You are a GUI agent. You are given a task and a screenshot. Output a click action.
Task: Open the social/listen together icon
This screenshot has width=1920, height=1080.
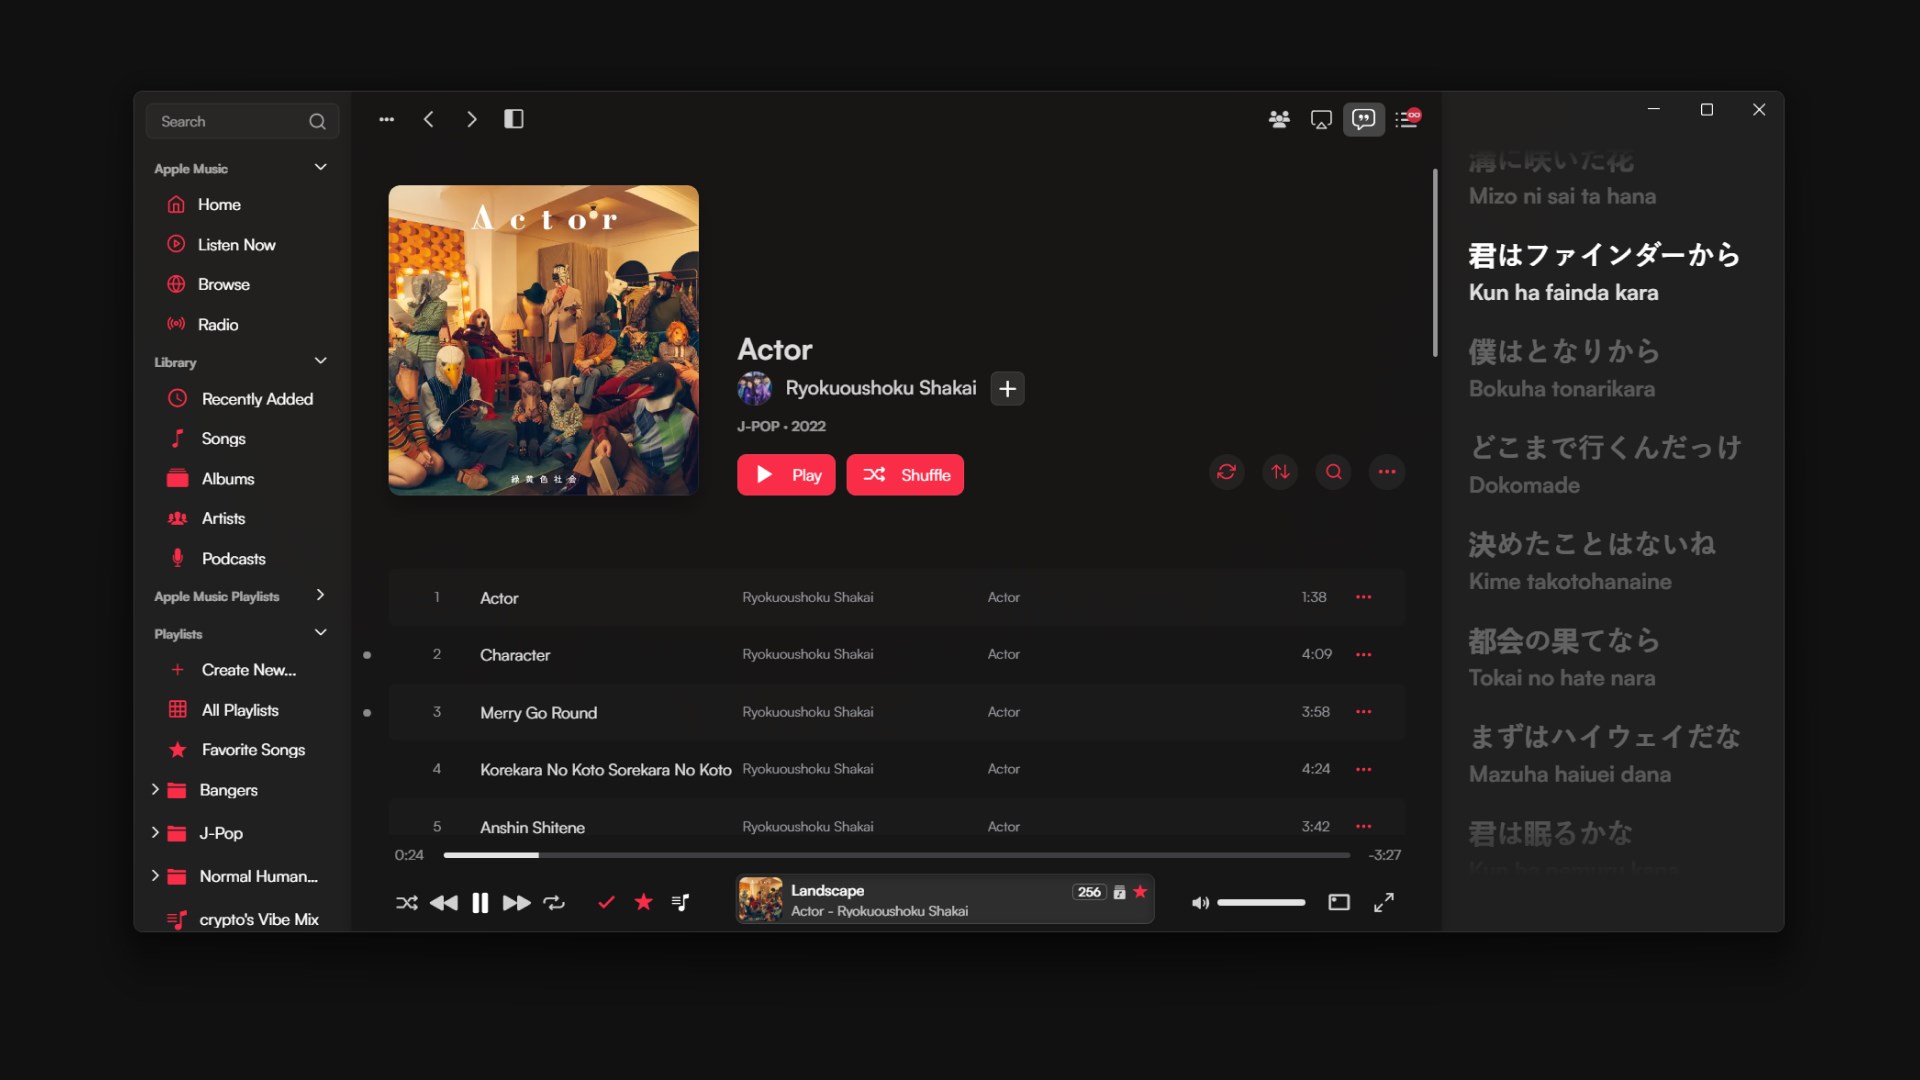coord(1278,119)
